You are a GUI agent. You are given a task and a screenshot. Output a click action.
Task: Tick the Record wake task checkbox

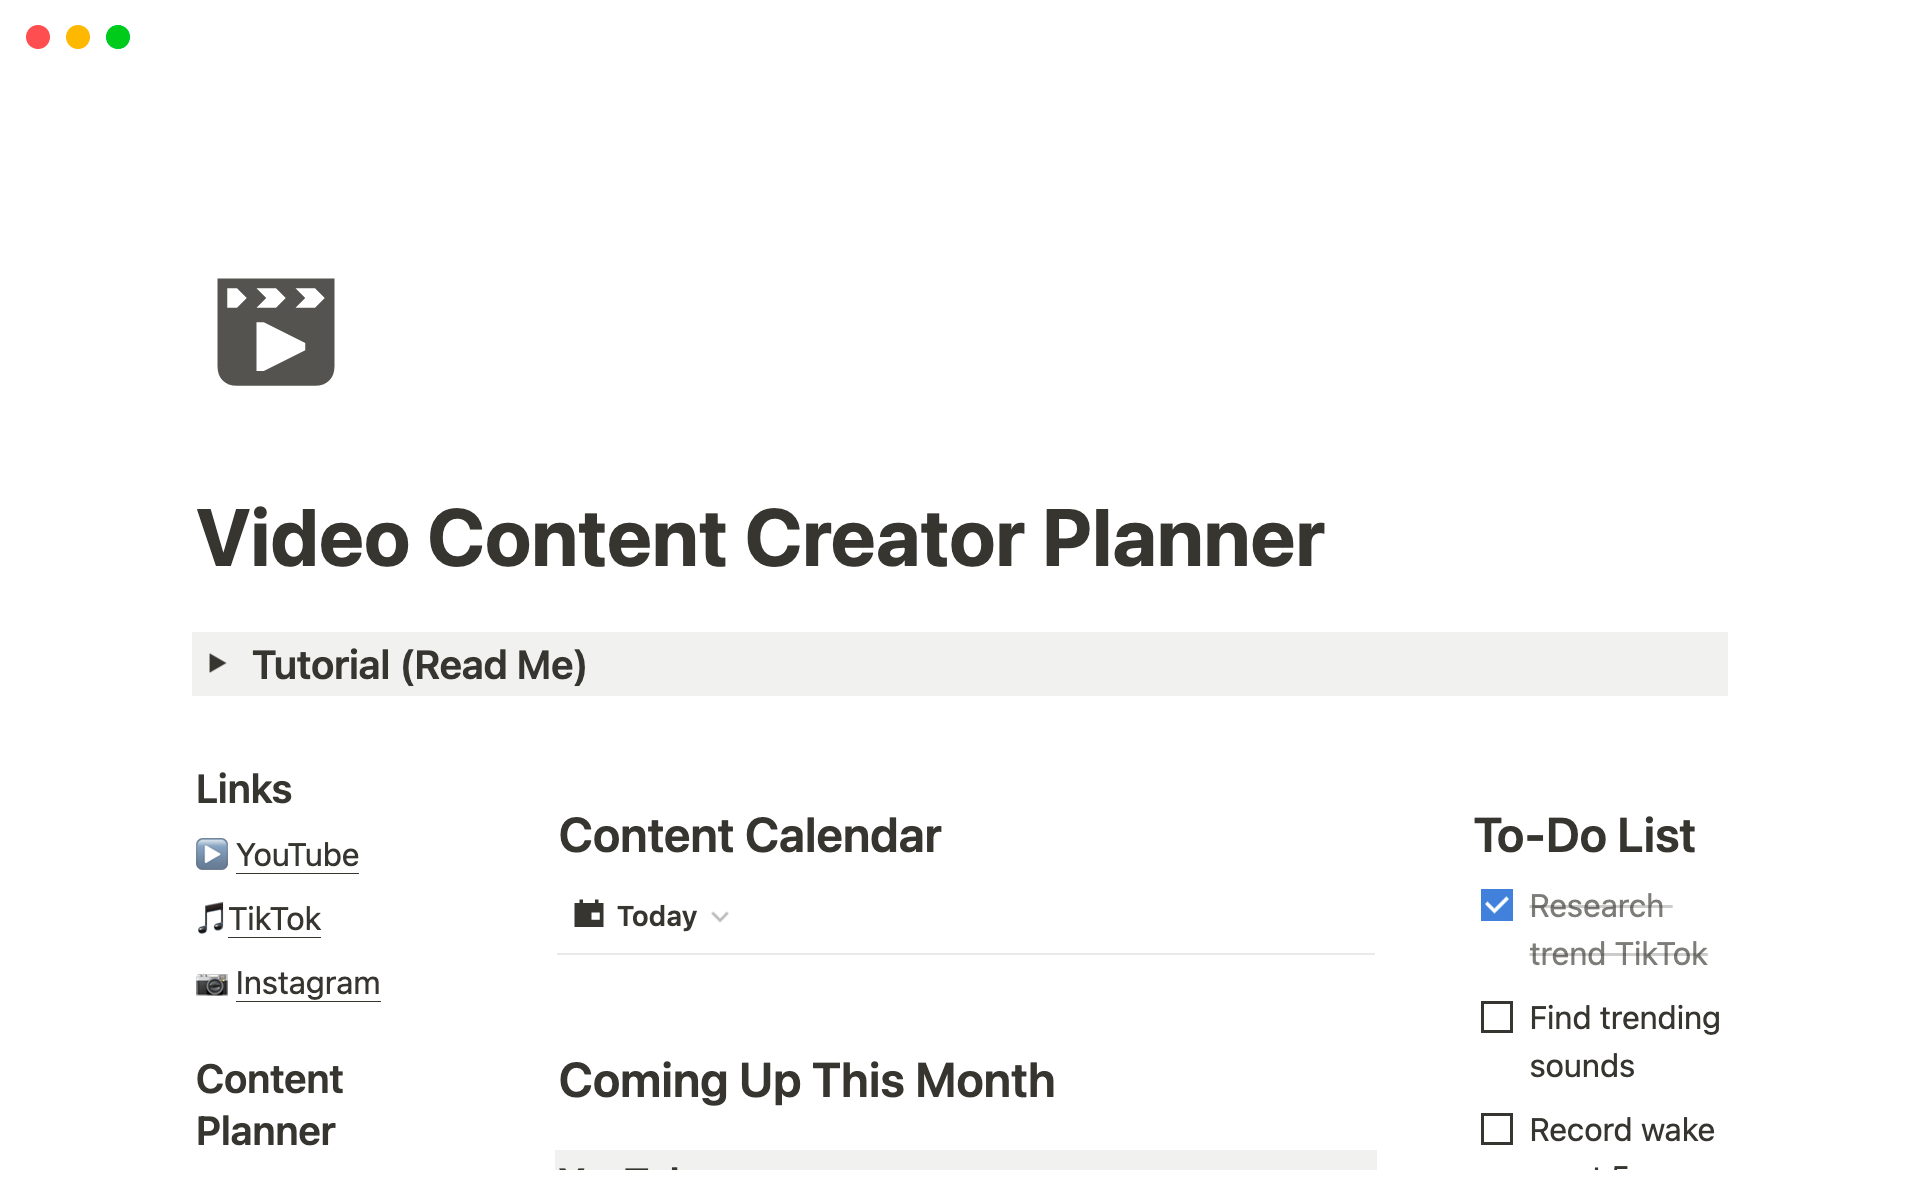(1496, 1129)
